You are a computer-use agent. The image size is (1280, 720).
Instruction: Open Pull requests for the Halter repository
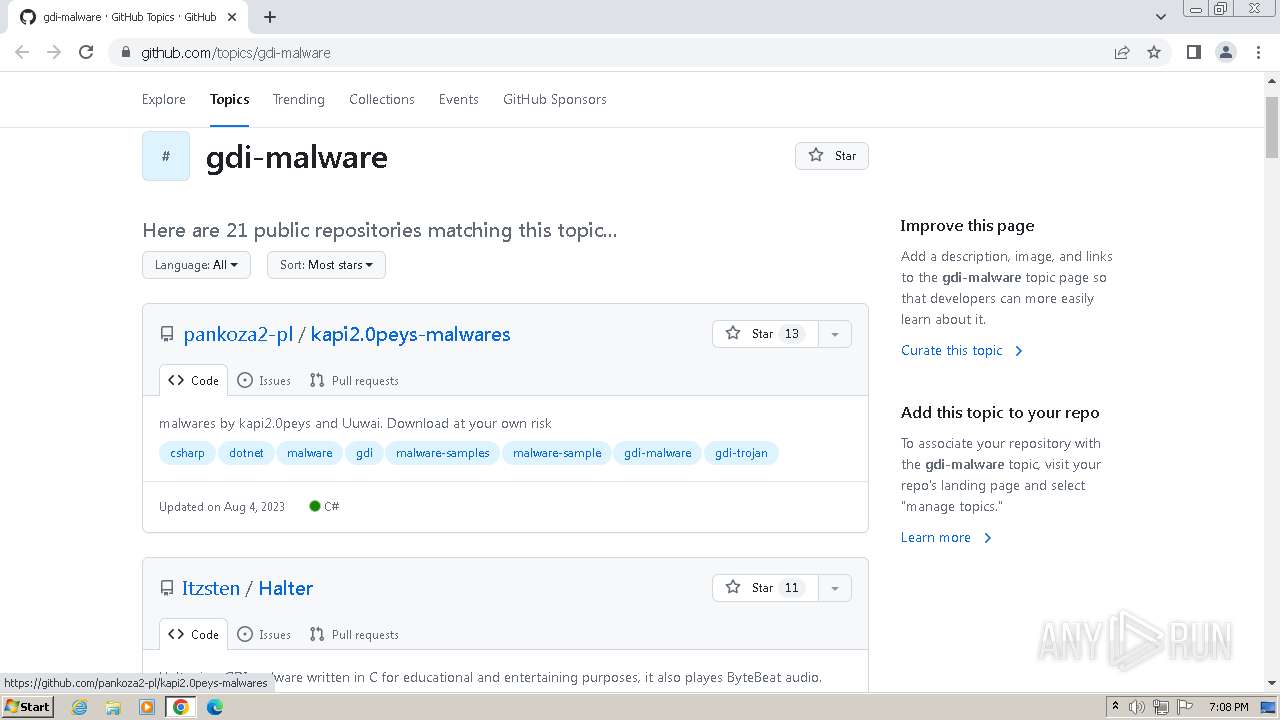[x=354, y=634]
